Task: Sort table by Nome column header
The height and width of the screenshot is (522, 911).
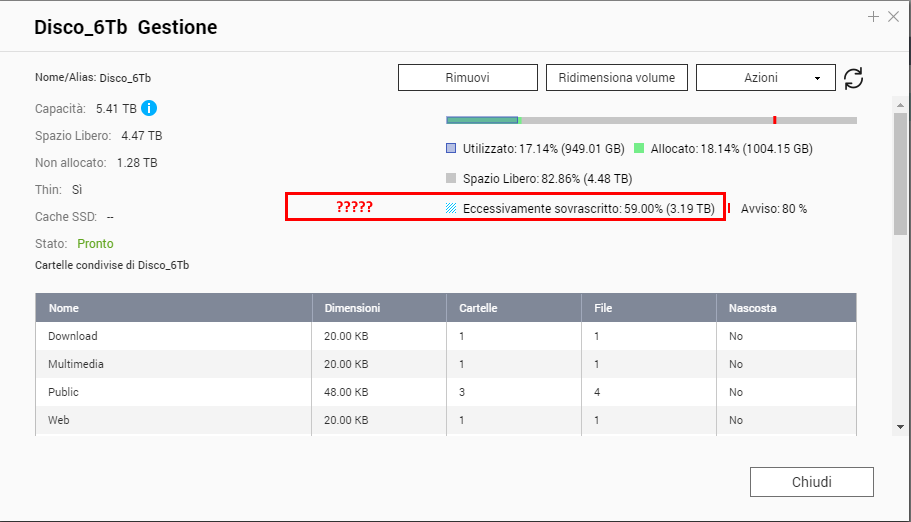Action: pyautogui.click(x=64, y=308)
